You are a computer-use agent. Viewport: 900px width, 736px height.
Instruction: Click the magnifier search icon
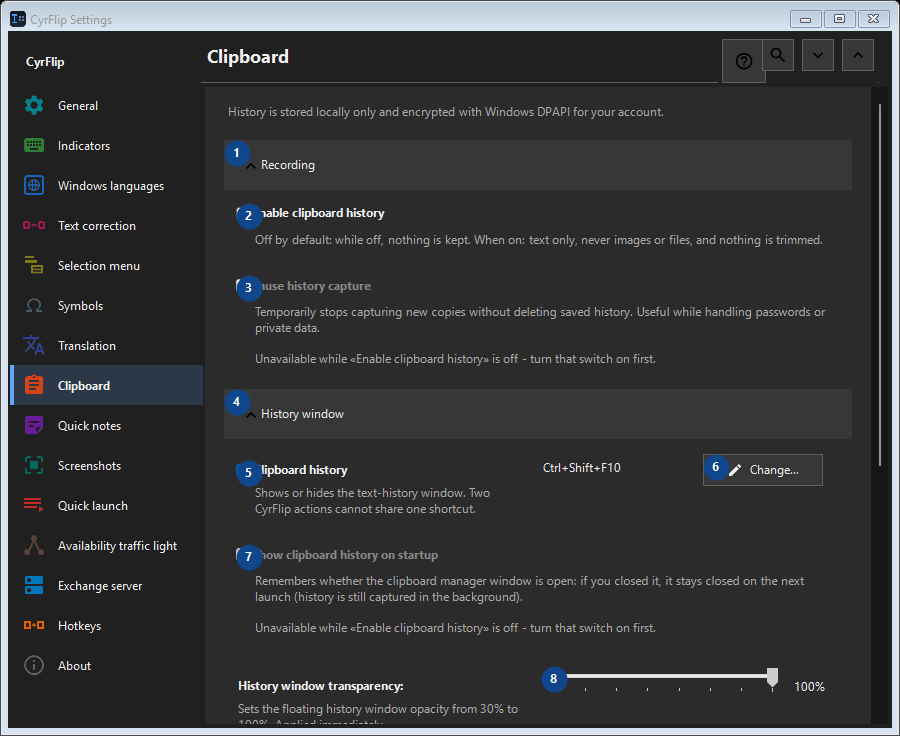tap(778, 55)
